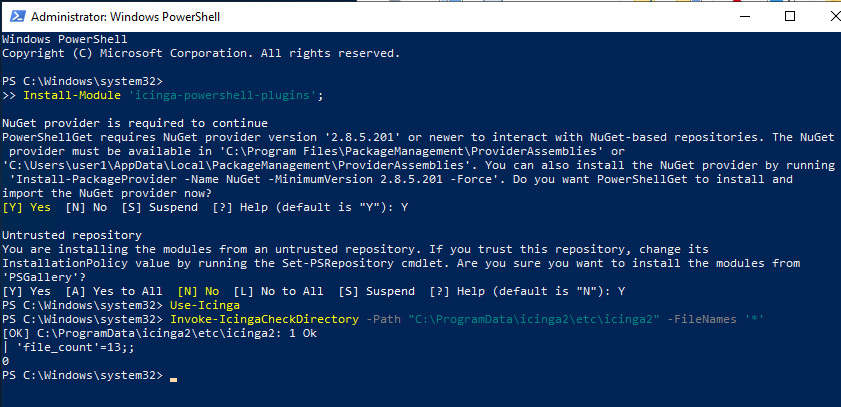Image resolution: width=841 pixels, height=407 pixels.
Task: Click [L] No to All option
Action: [x=278, y=291]
